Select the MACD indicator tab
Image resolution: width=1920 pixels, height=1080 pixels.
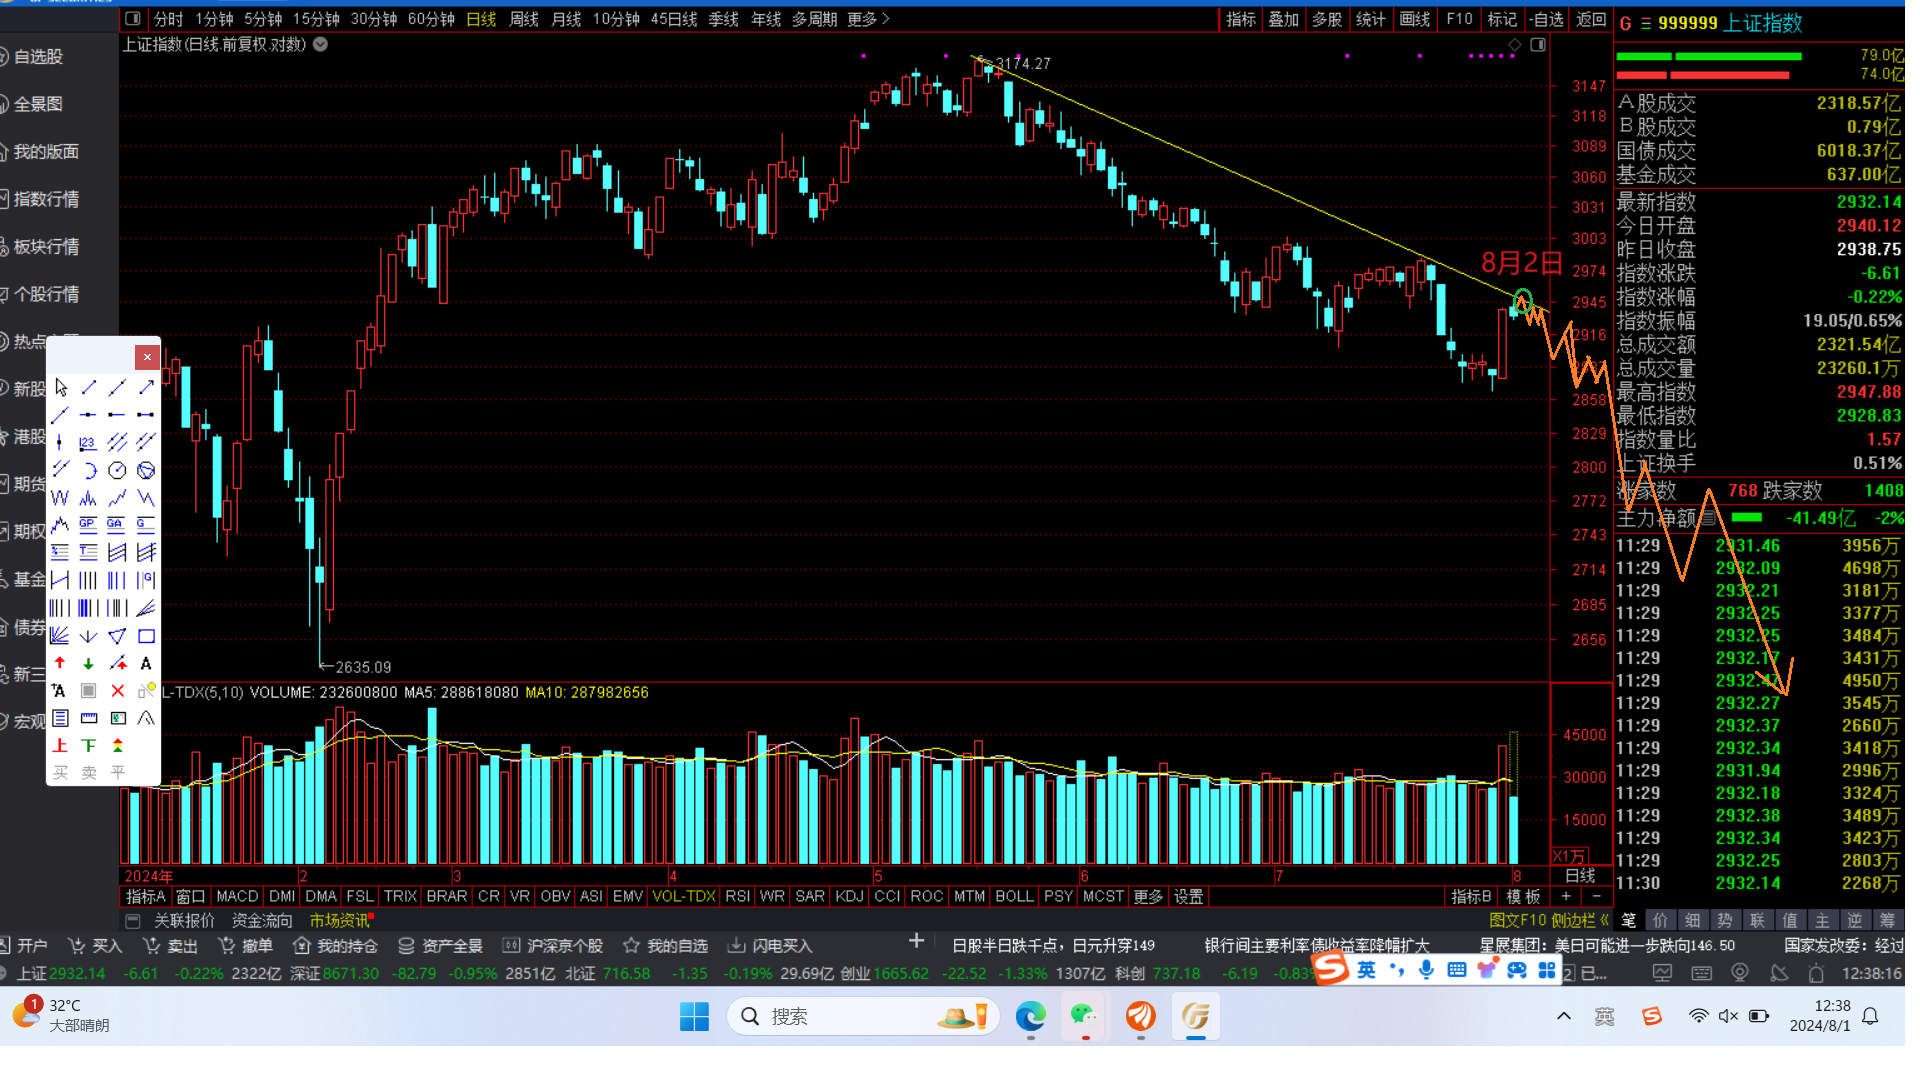(237, 896)
